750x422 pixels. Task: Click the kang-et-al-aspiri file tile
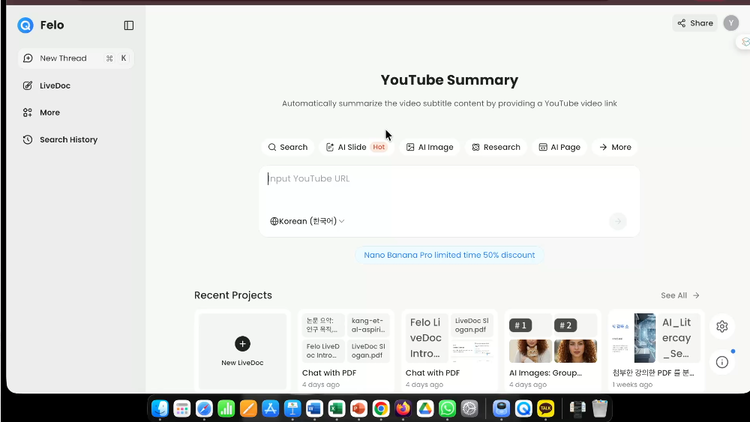click(368, 325)
